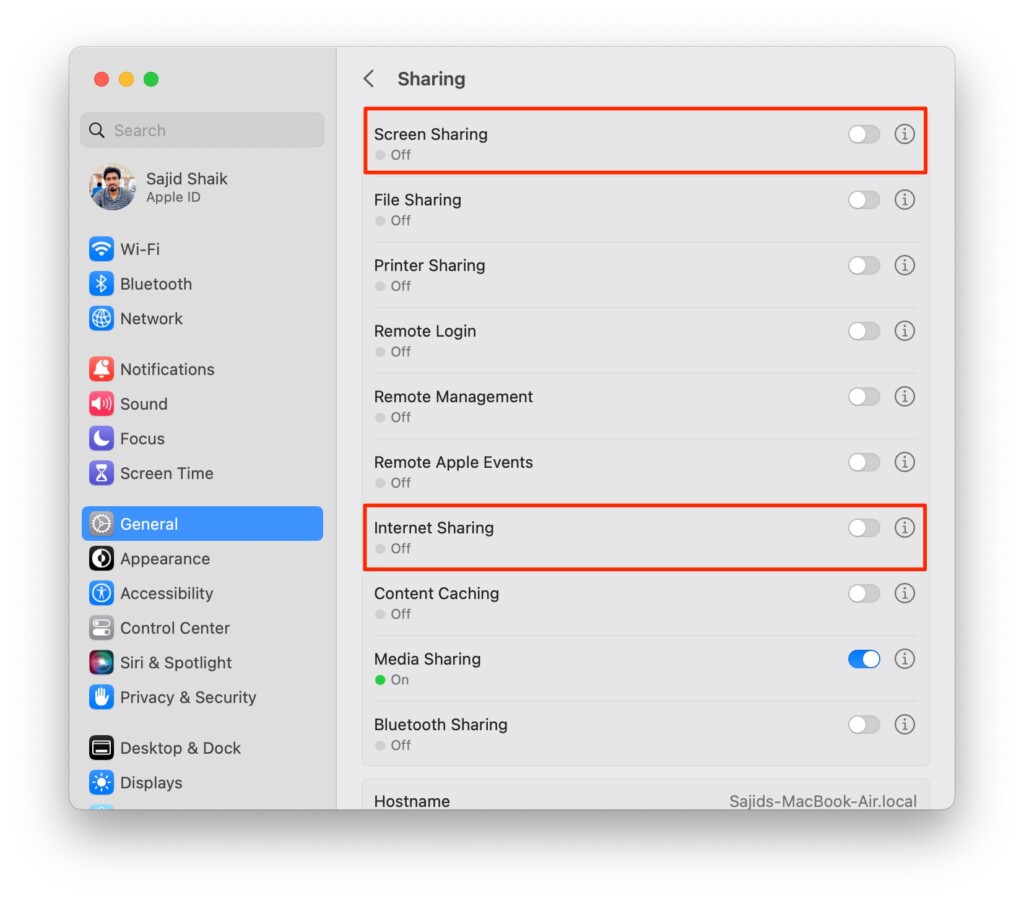1024x901 pixels.
Task: Turn on Internet Sharing switch
Action: tap(863, 528)
